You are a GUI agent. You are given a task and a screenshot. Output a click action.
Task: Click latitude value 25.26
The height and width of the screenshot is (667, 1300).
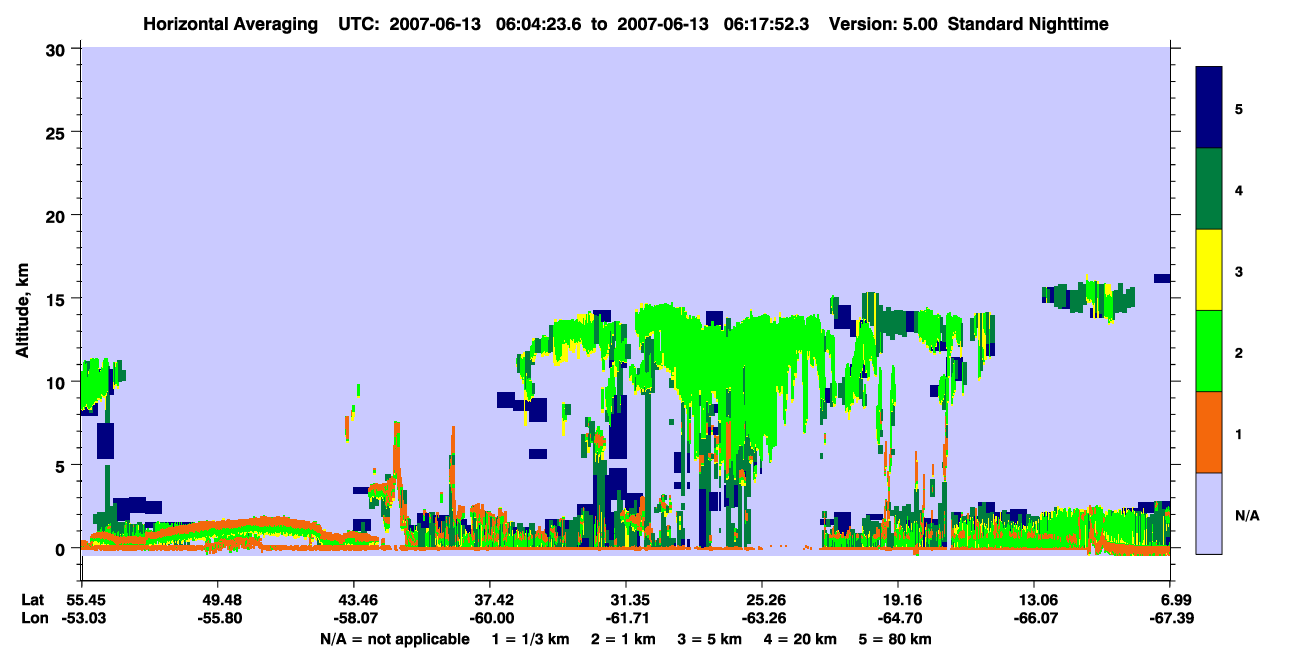(x=762, y=600)
